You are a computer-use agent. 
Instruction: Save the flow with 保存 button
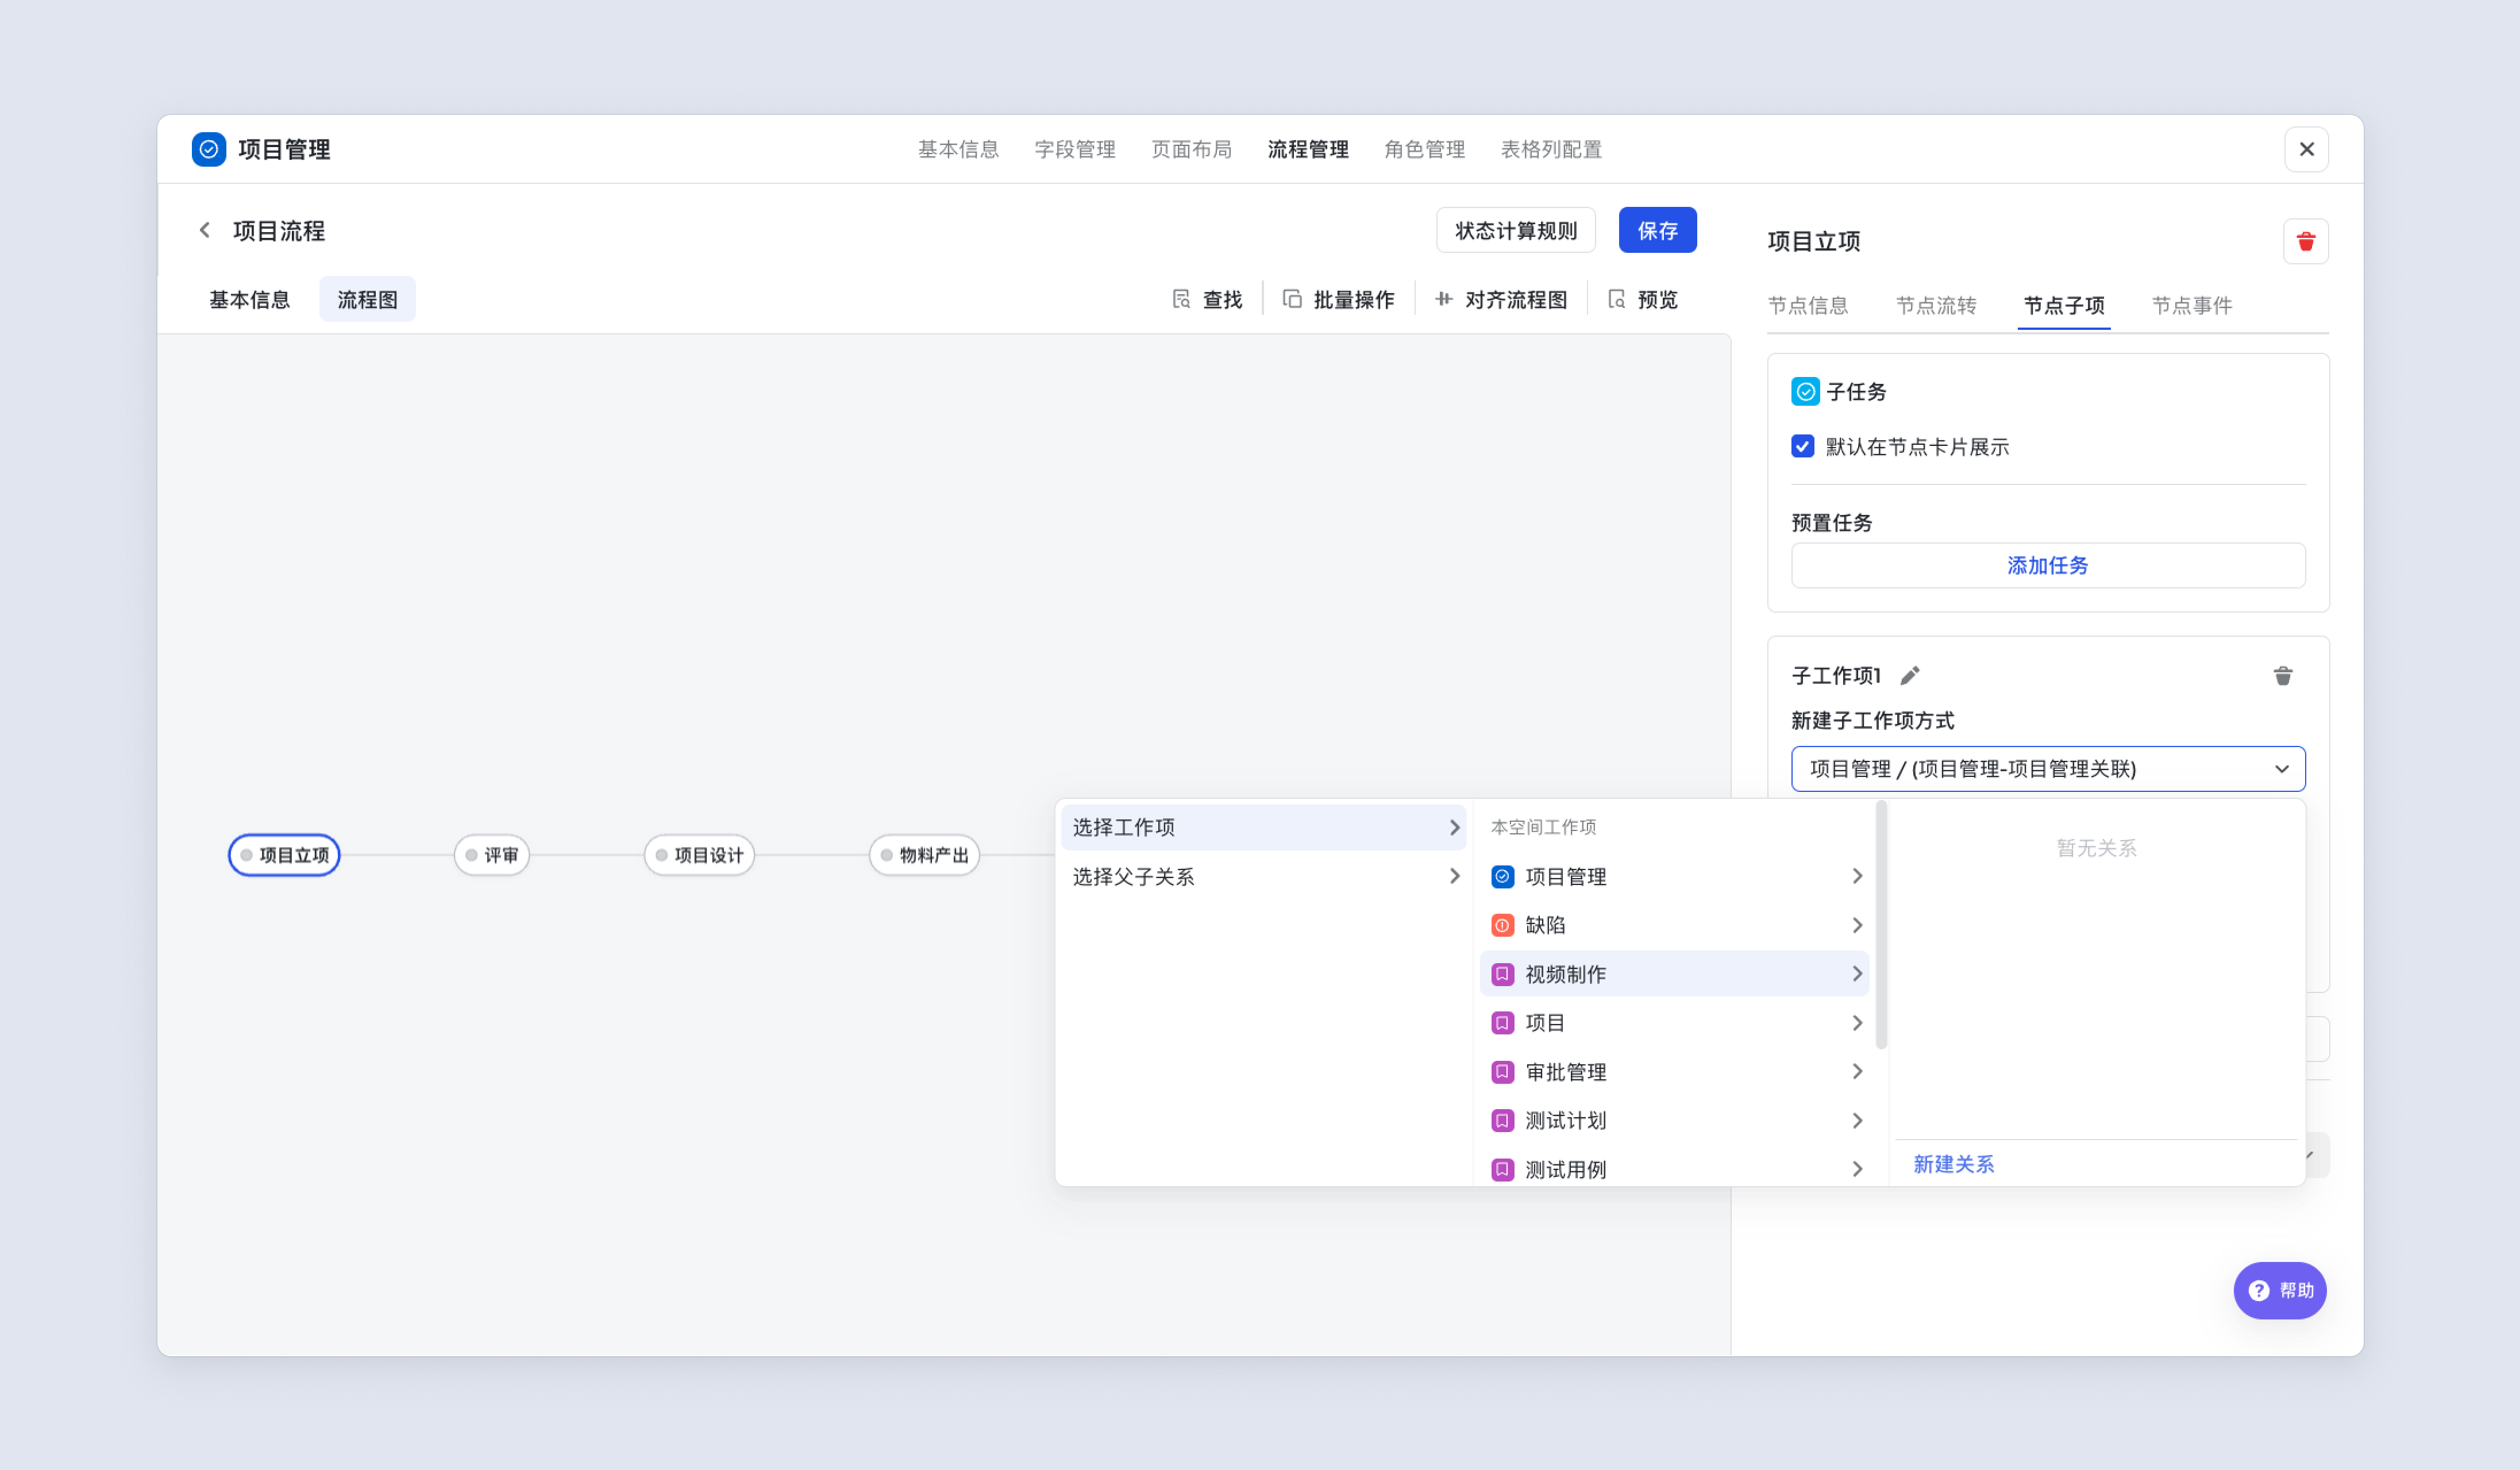pyautogui.click(x=1657, y=230)
